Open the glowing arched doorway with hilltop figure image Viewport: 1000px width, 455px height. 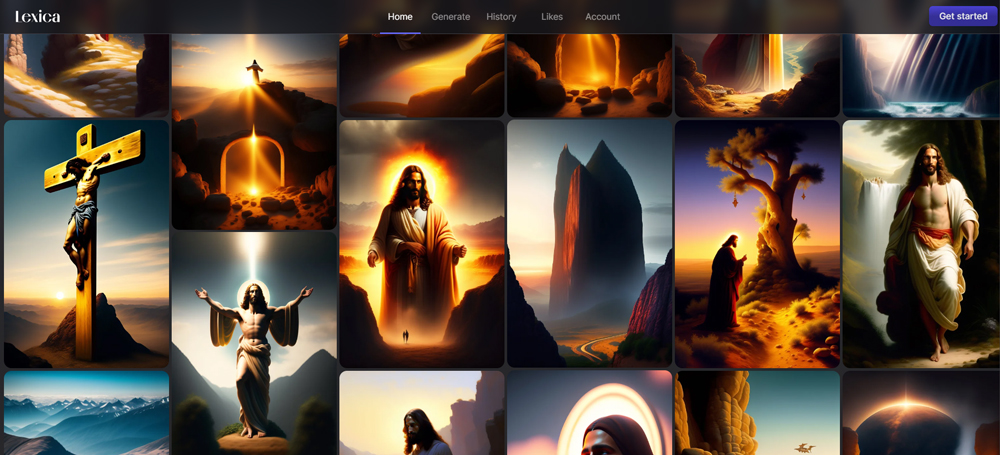(x=254, y=131)
